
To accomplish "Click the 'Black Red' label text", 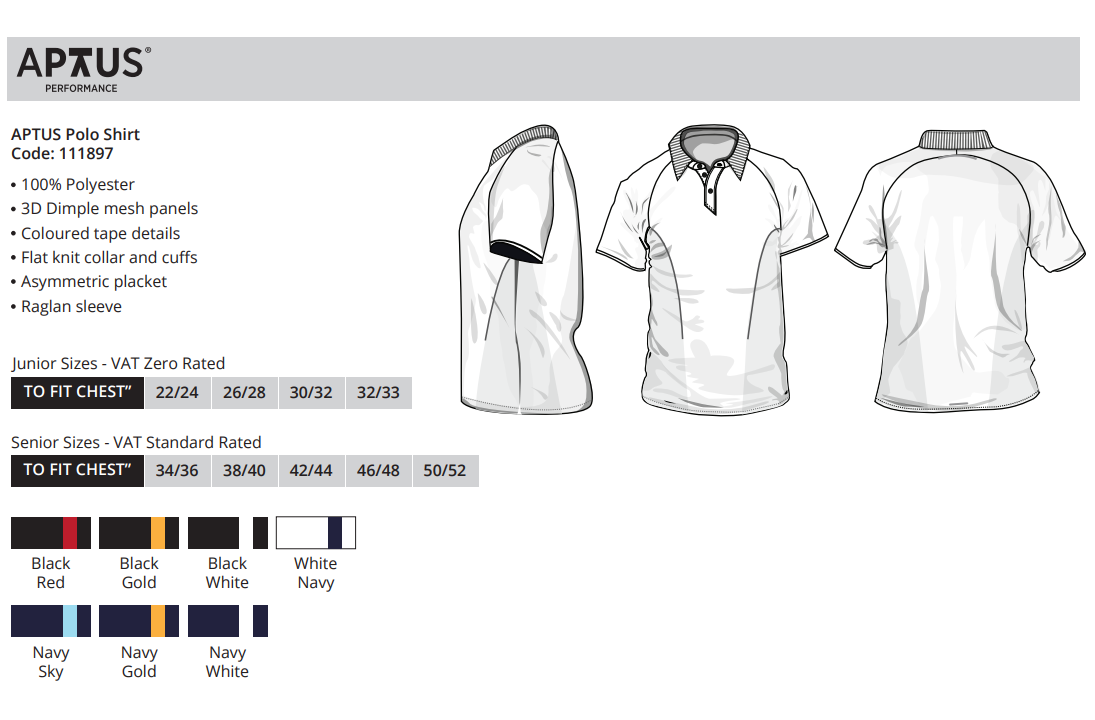I will 51,573.
